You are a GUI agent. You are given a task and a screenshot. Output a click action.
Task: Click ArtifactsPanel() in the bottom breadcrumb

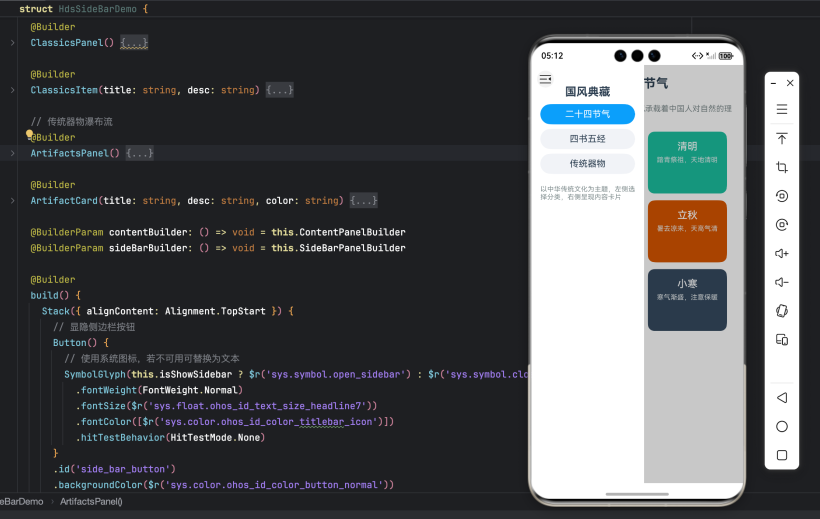(x=91, y=501)
